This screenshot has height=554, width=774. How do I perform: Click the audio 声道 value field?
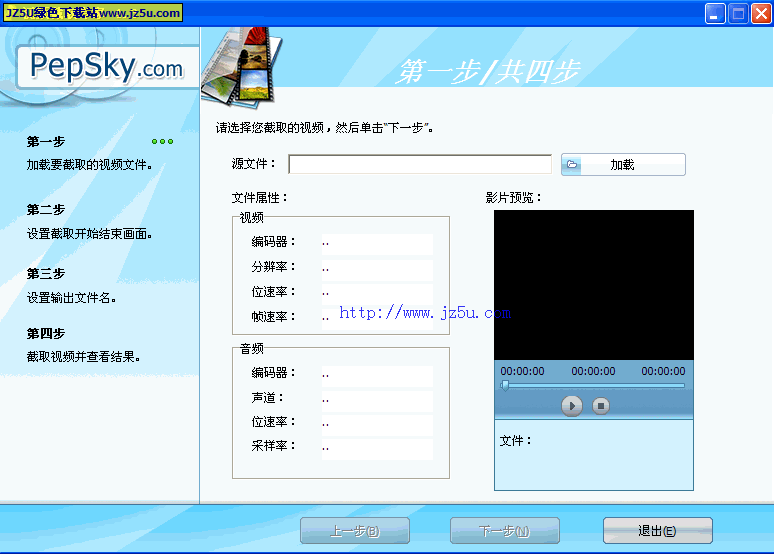[x=377, y=400]
